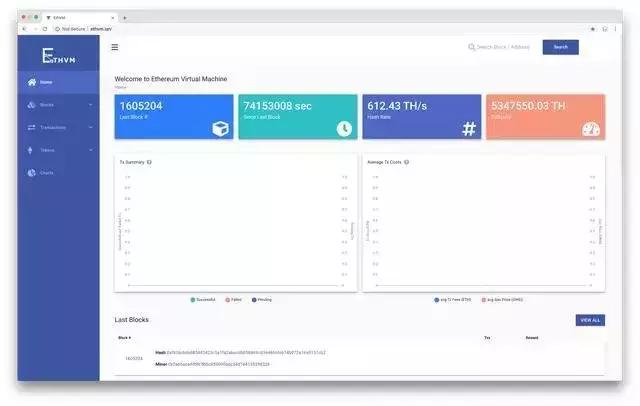
Task: Click the VIEW ALL button
Action: click(590, 320)
